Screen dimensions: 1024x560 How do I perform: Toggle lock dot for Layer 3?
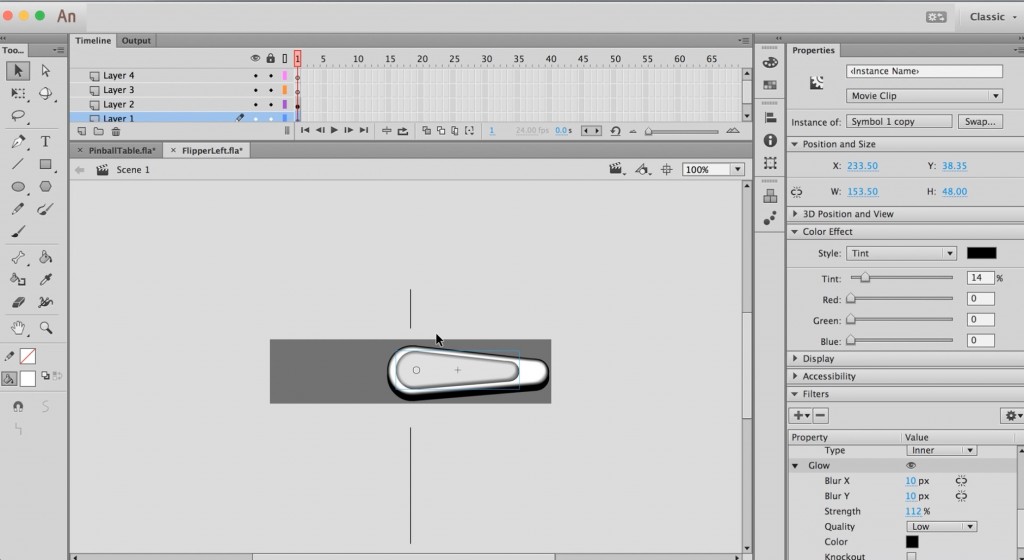271,90
